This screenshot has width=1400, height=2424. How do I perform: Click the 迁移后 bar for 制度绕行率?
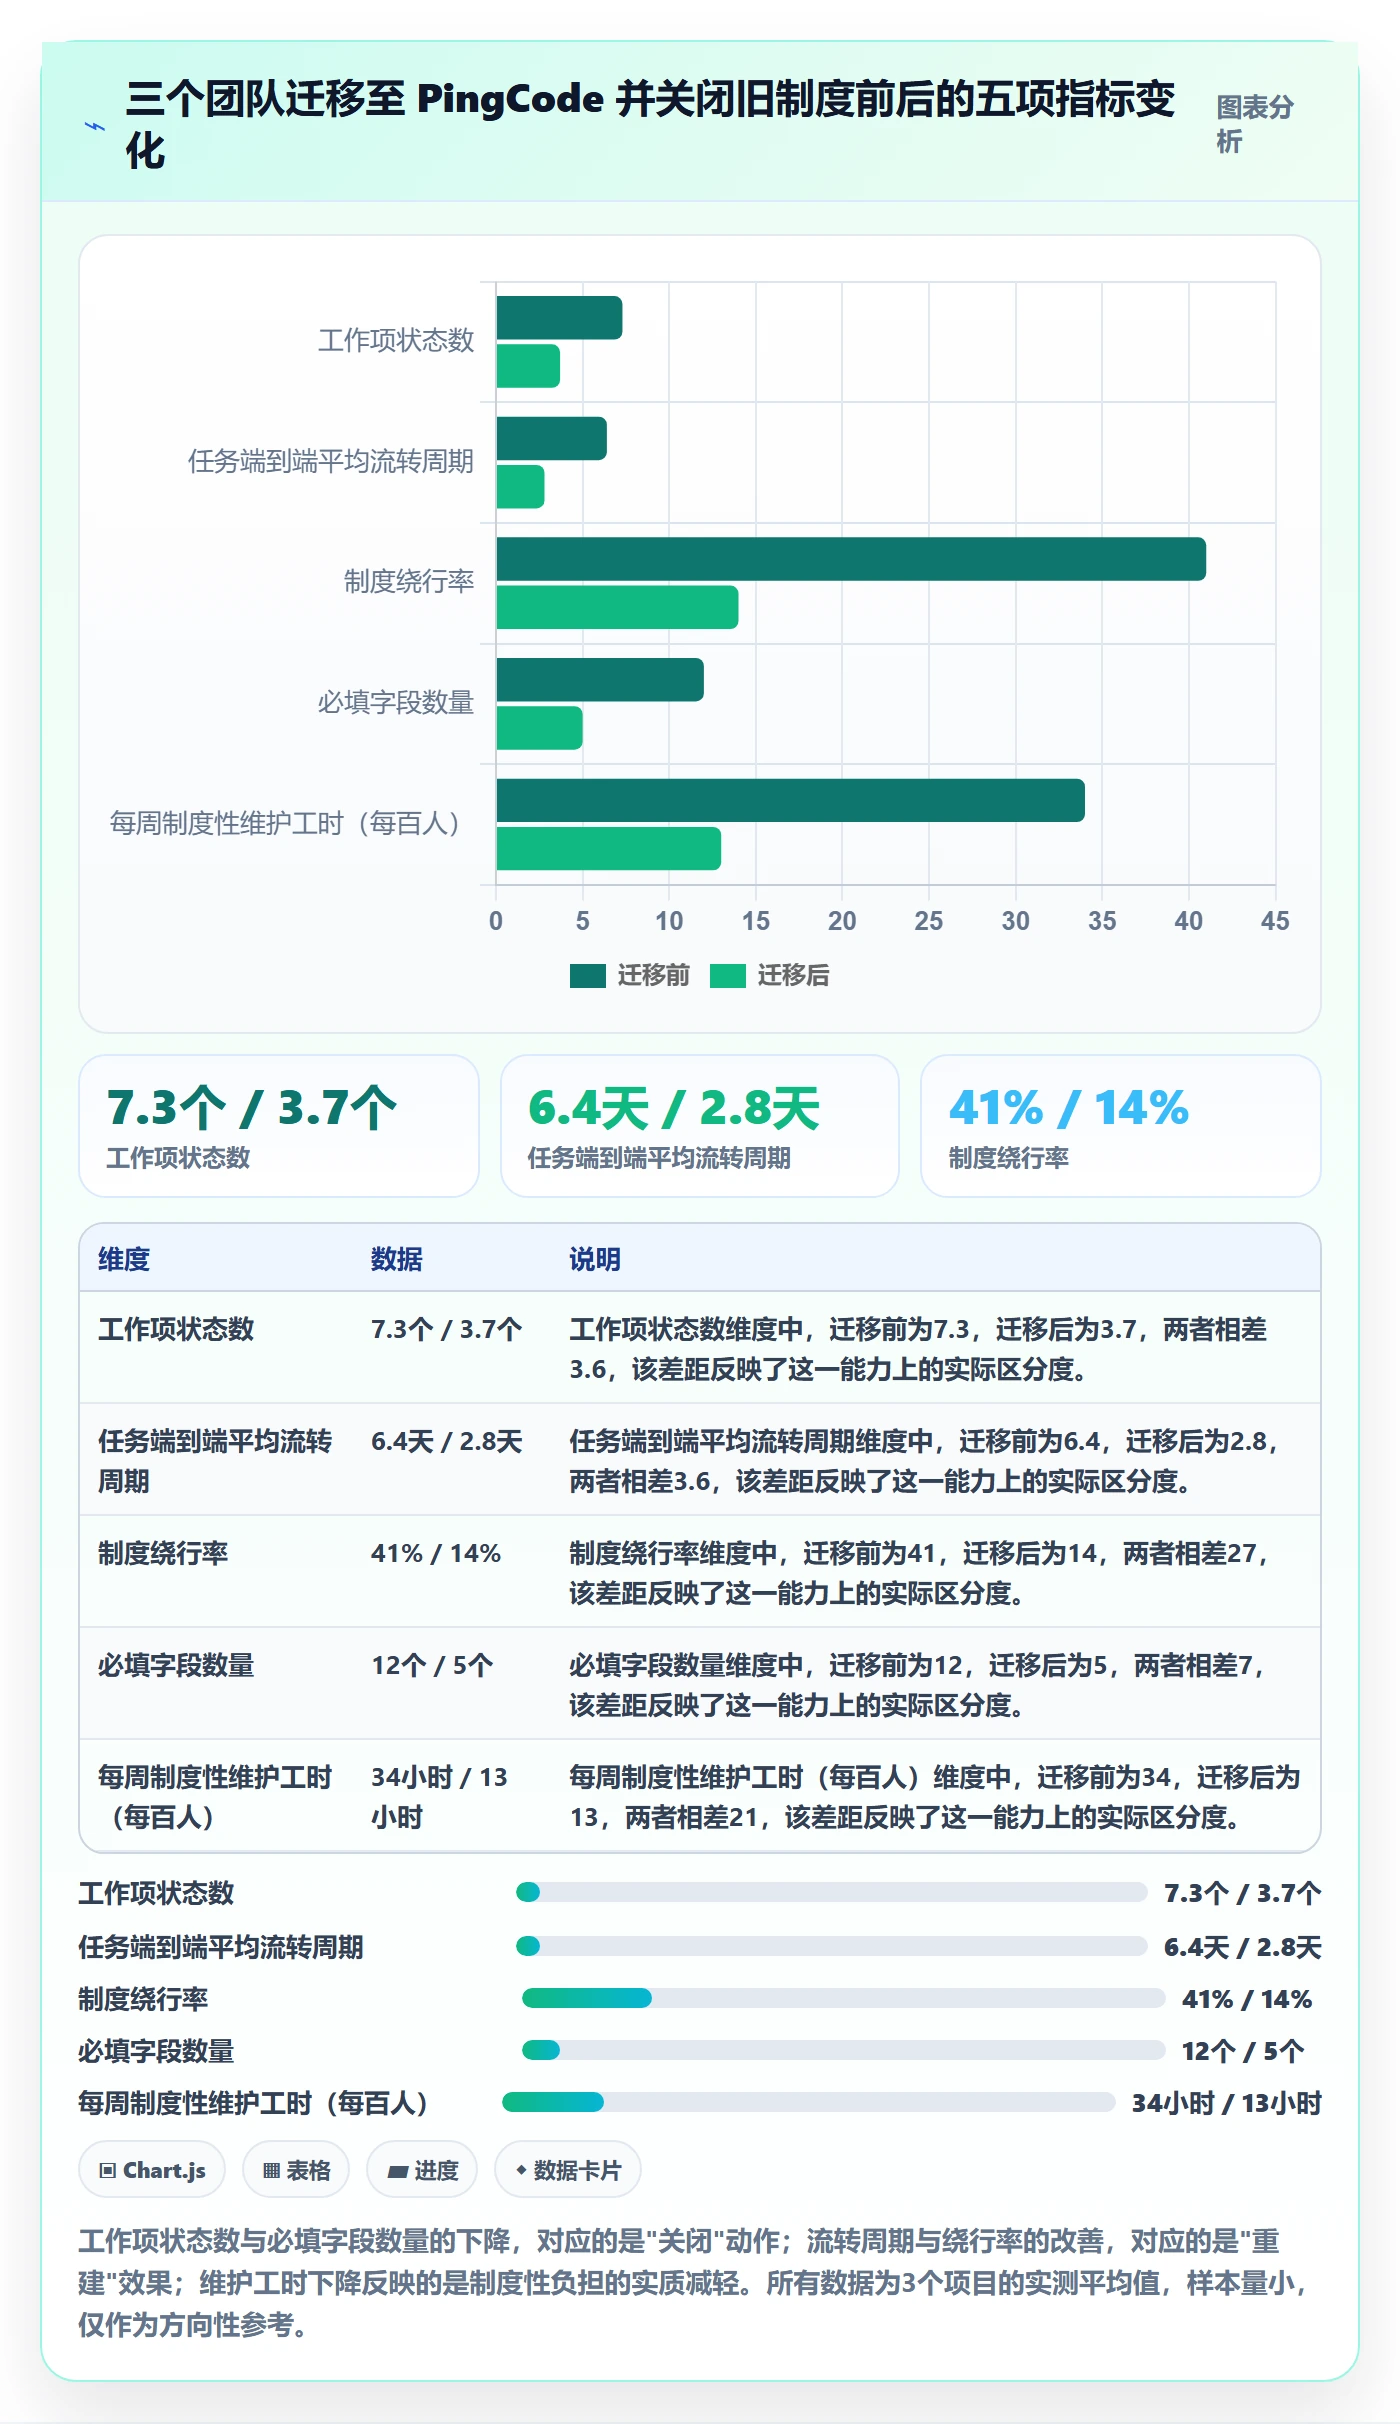tap(617, 607)
